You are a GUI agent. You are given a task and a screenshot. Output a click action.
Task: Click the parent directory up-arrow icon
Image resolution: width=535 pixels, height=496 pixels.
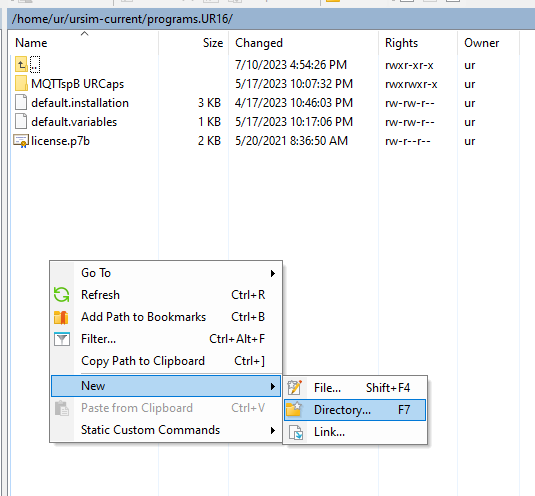pyautogui.click(x=21, y=64)
